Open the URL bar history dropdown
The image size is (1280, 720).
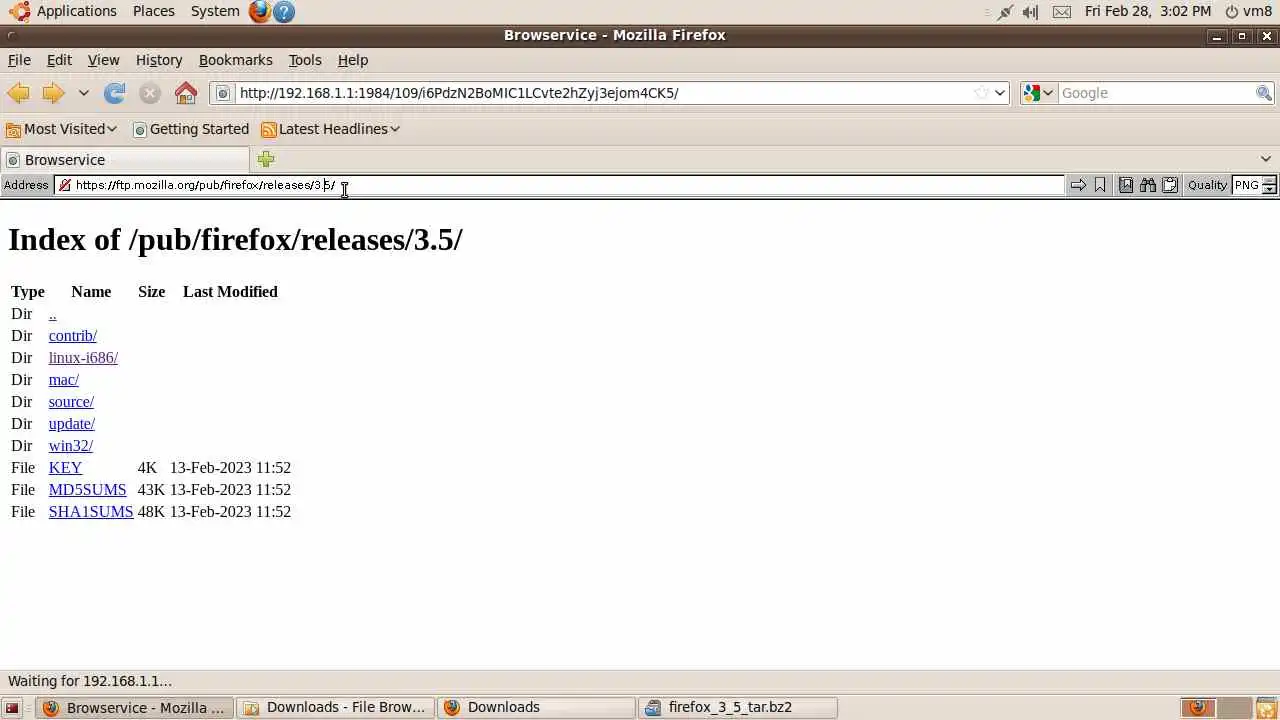(x=1000, y=93)
